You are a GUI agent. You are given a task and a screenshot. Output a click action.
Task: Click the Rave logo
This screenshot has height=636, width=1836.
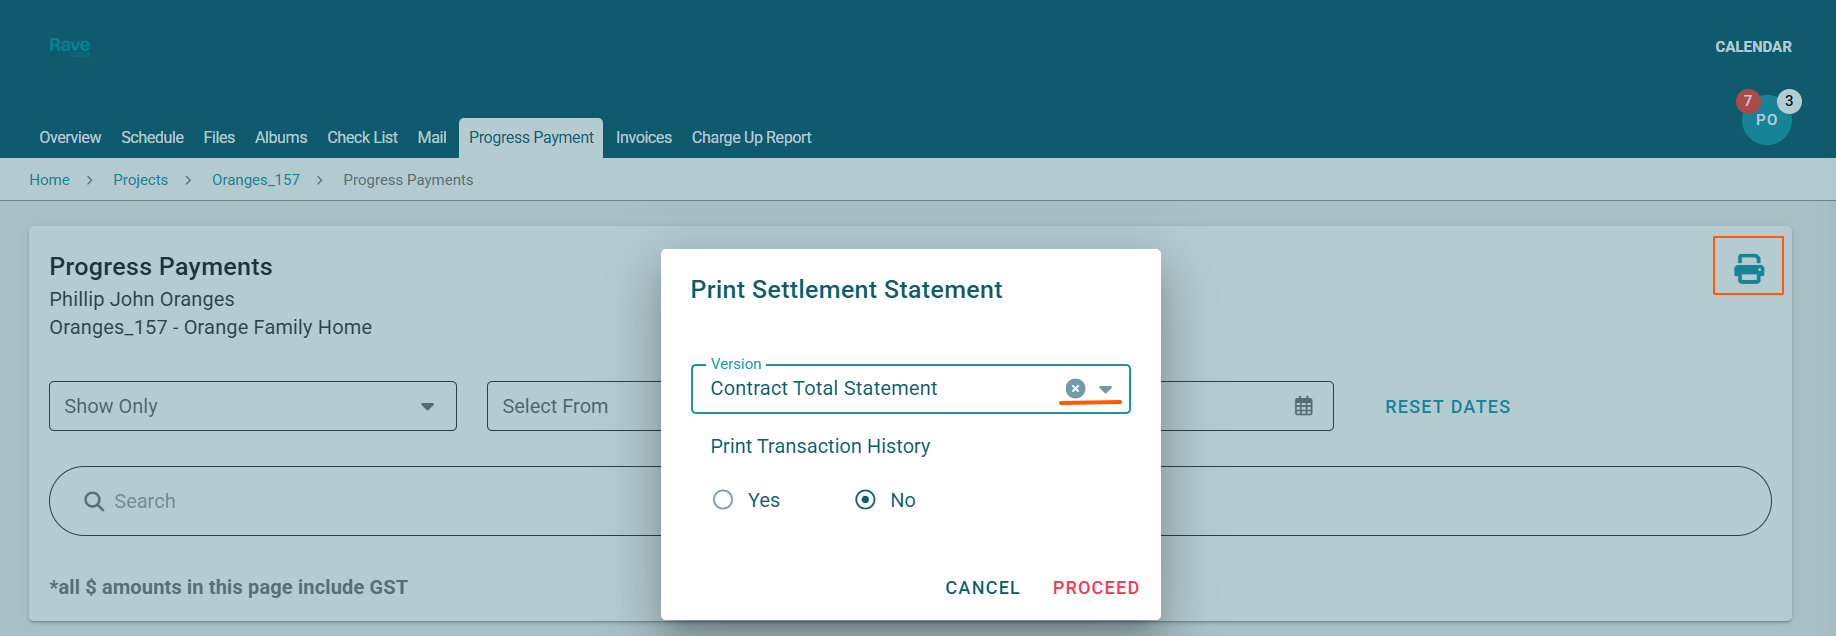click(x=69, y=46)
